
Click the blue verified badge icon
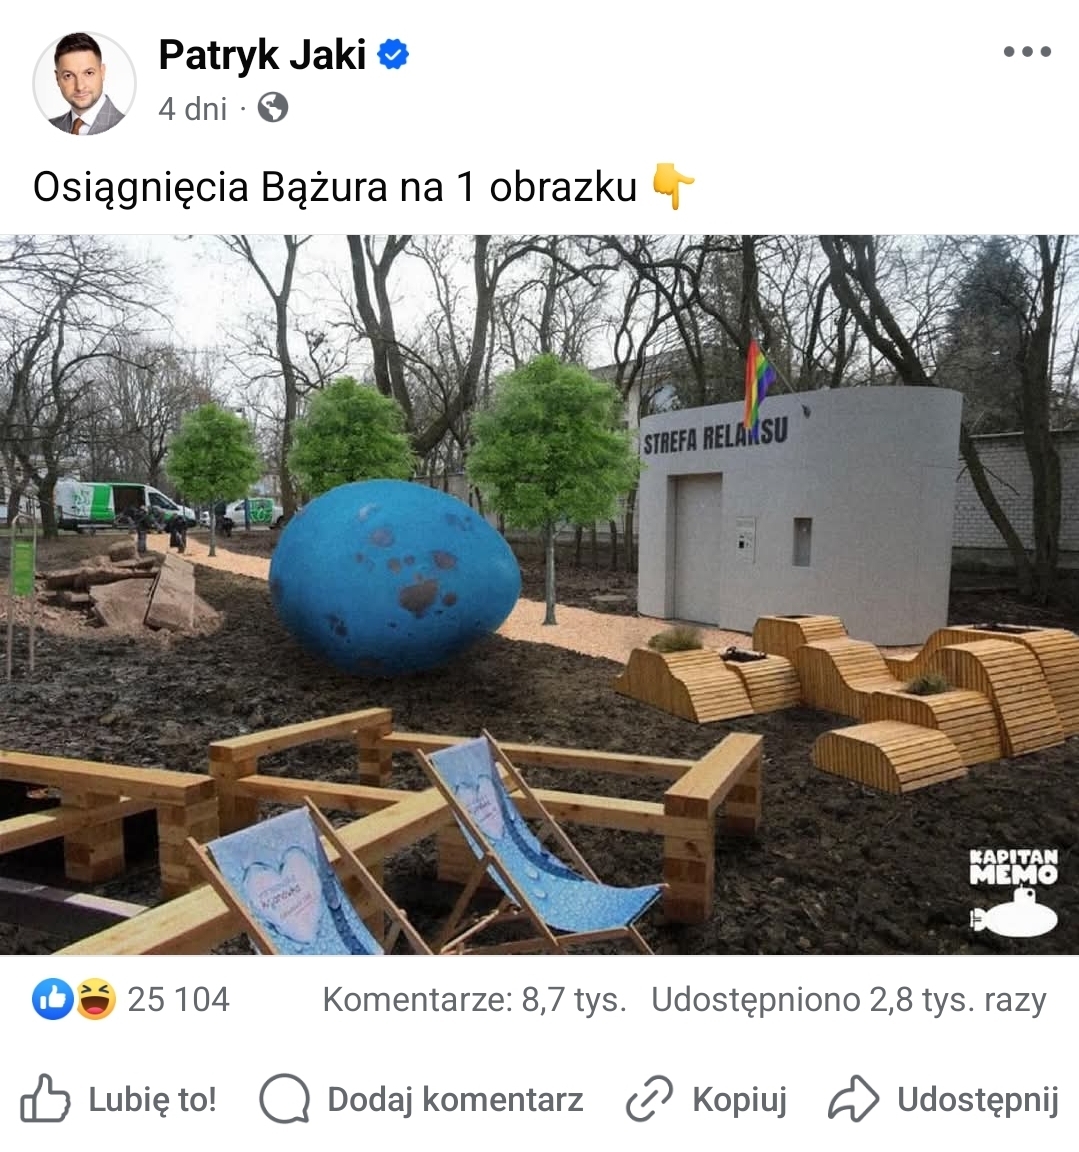[393, 55]
